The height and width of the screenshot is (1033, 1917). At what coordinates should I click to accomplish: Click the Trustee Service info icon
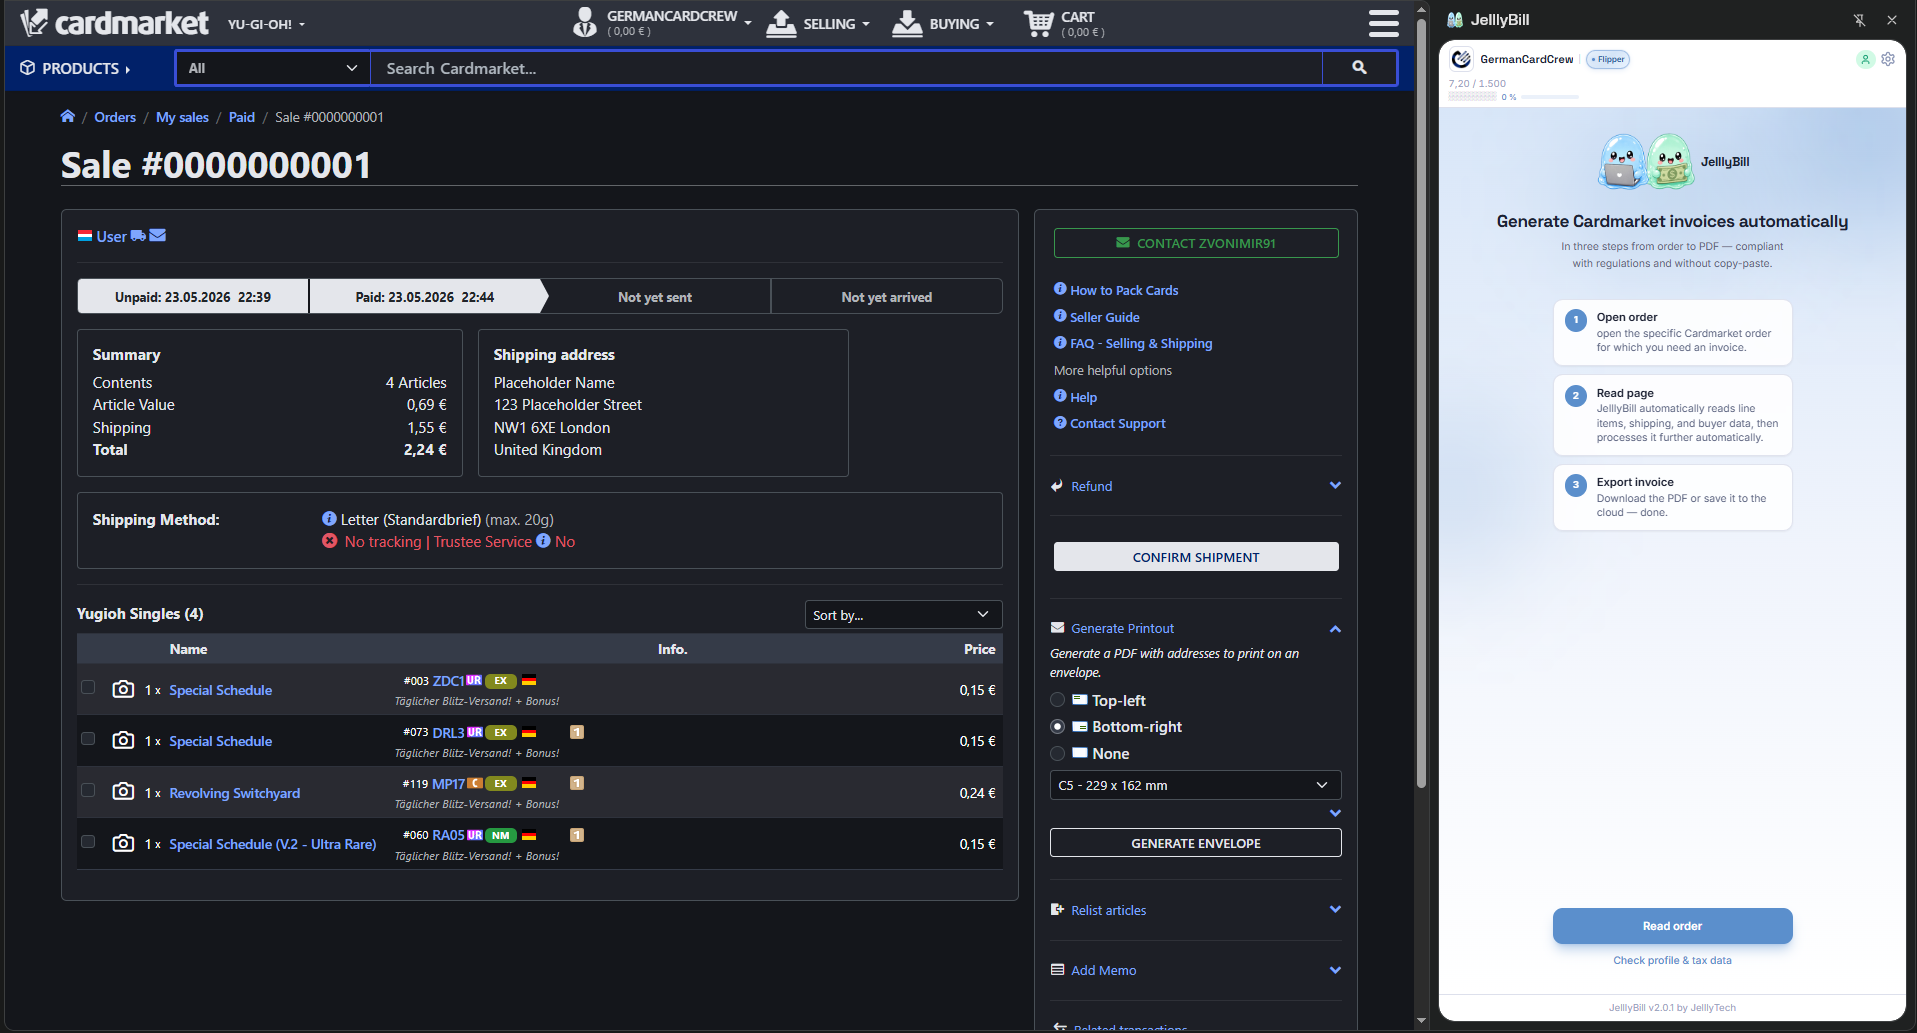tap(543, 541)
